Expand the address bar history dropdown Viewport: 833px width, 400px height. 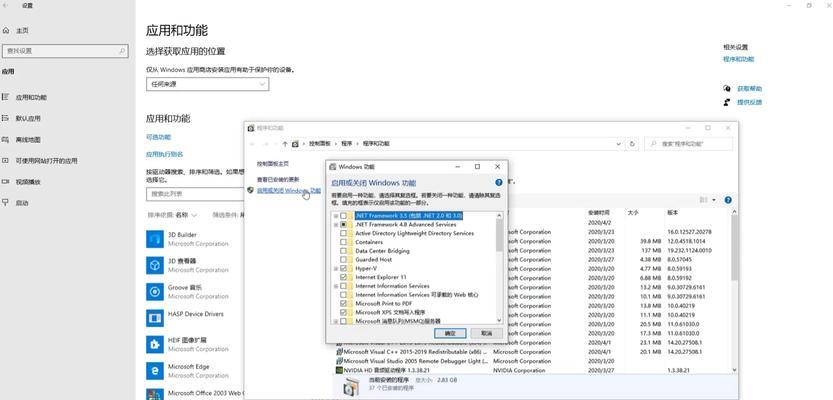(x=618, y=144)
